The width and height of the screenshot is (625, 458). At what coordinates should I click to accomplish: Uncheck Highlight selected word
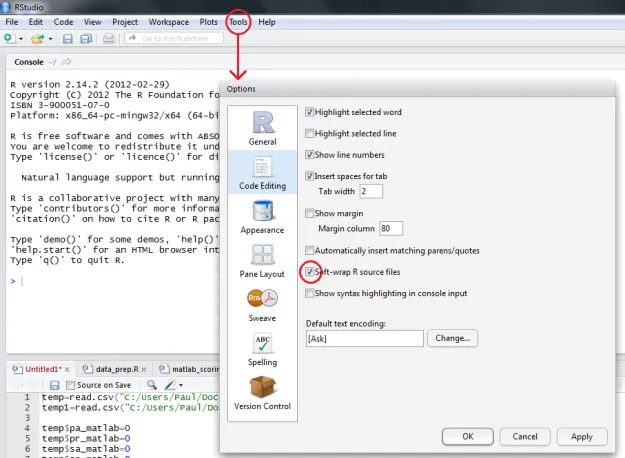pos(309,112)
